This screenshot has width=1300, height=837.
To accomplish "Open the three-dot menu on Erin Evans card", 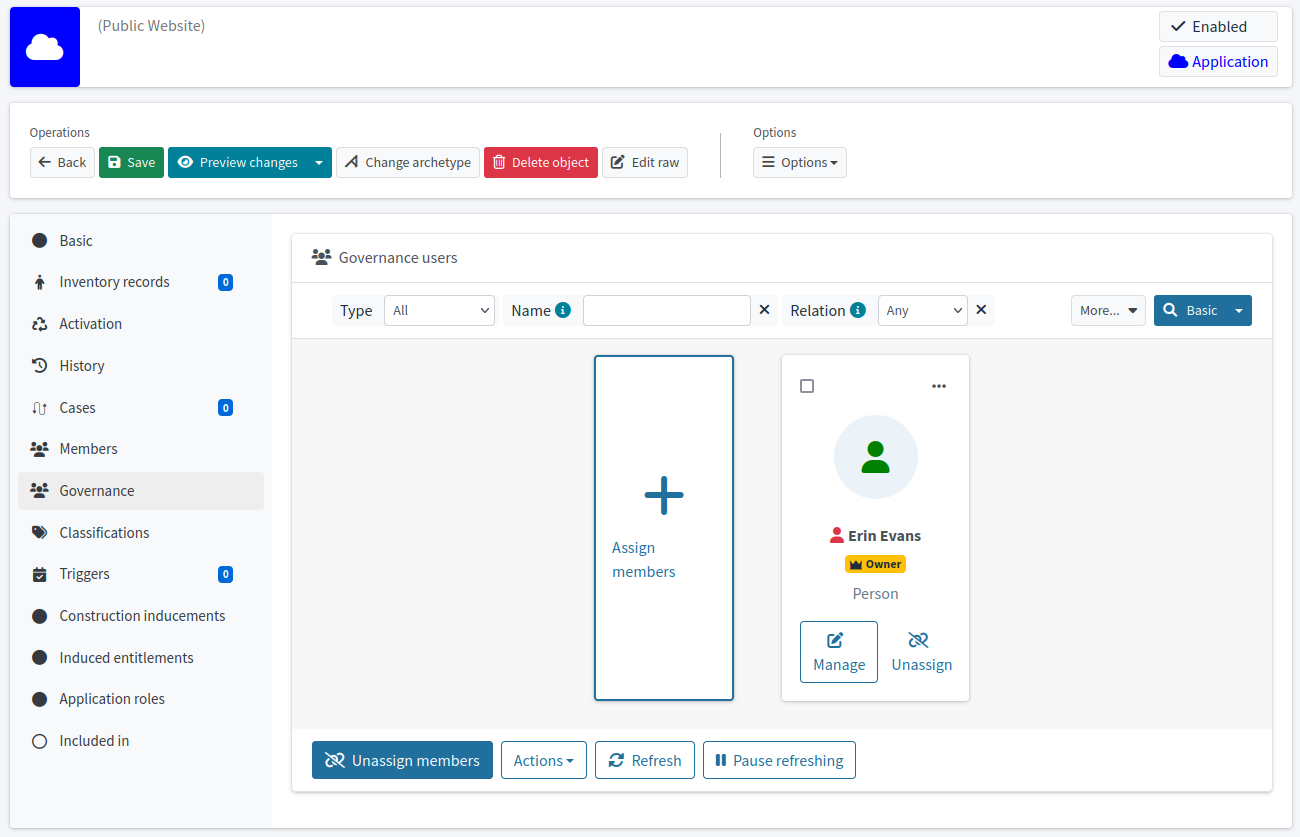I will [938, 385].
